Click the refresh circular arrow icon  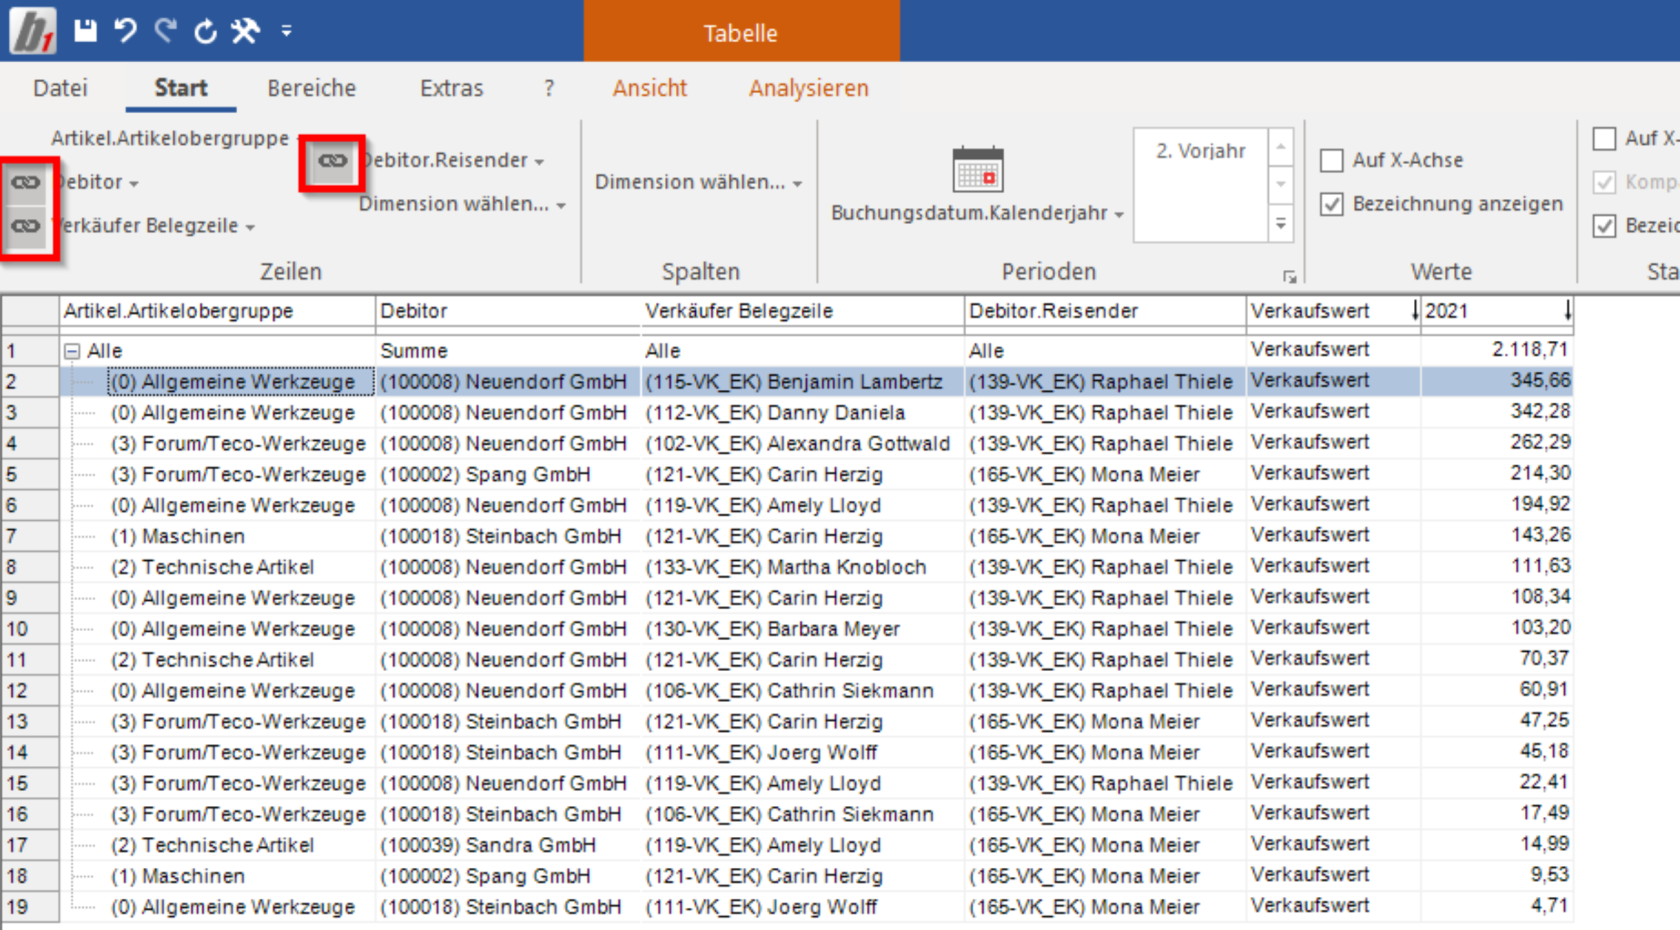click(x=205, y=32)
